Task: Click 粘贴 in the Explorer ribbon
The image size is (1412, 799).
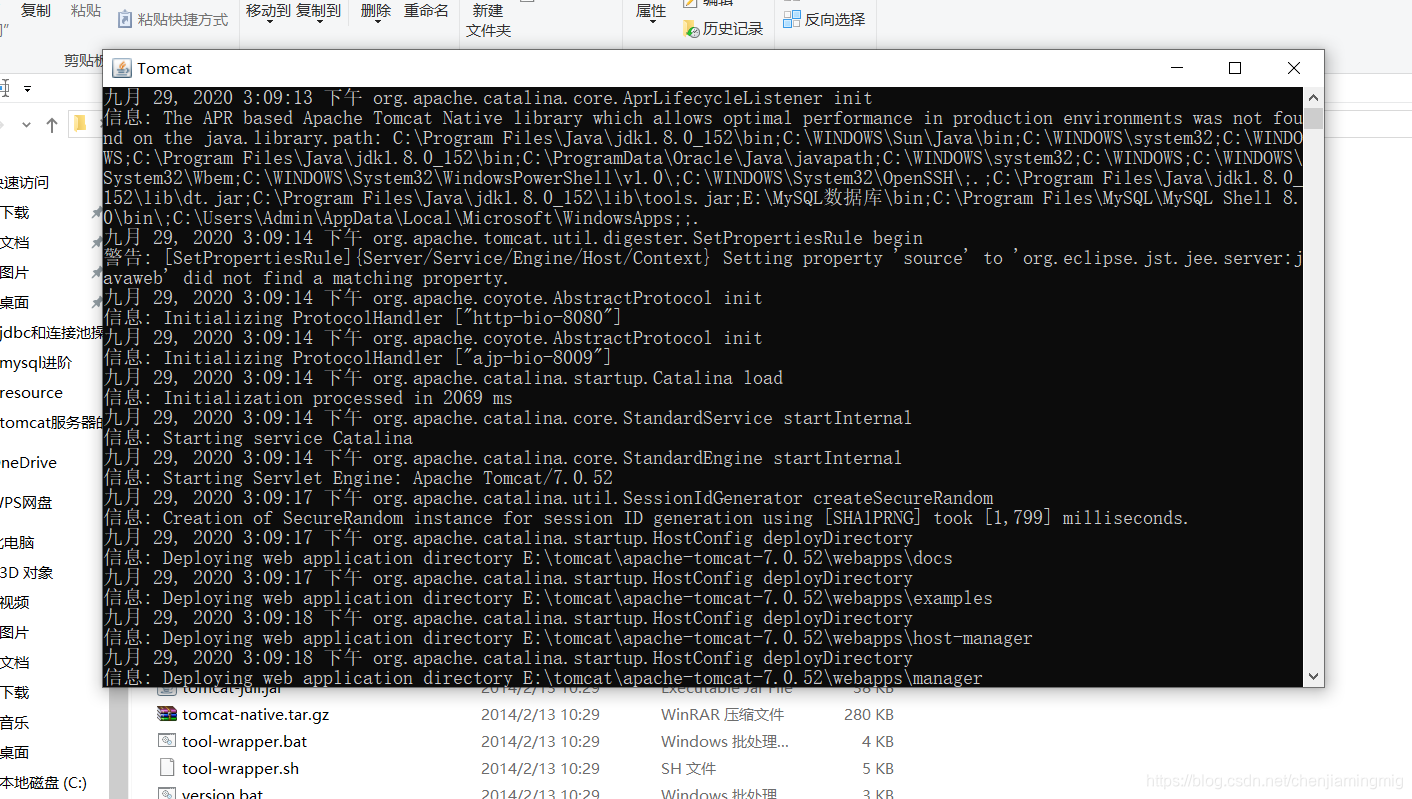Action: coord(86,10)
